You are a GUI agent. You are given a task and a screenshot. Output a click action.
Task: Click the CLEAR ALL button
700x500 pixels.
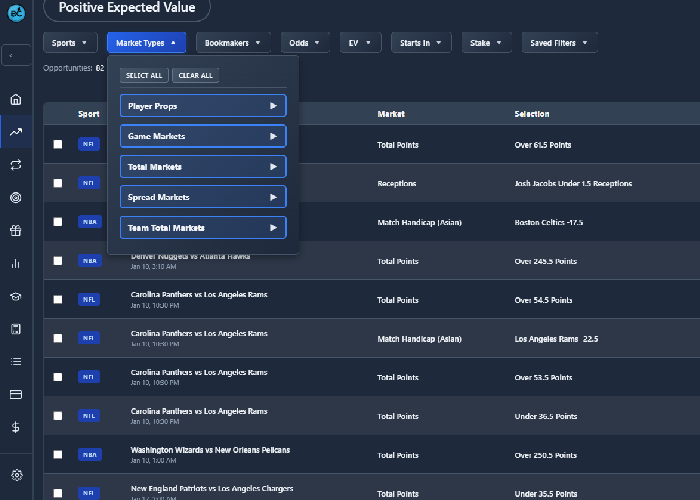[196, 75]
